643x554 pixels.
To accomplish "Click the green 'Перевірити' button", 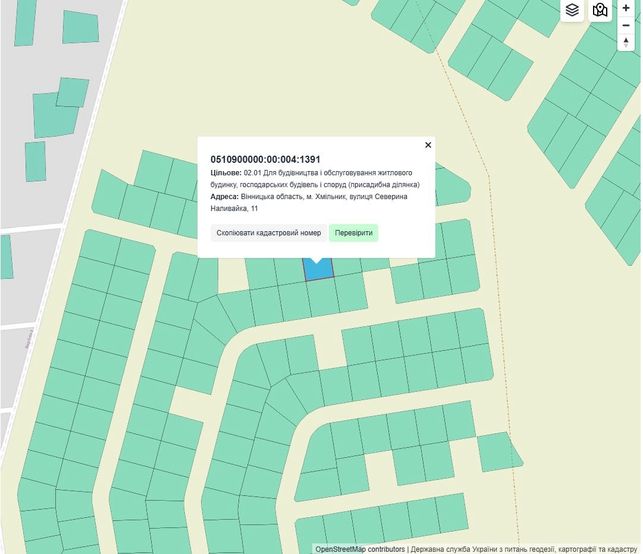I will (x=353, y=233).
